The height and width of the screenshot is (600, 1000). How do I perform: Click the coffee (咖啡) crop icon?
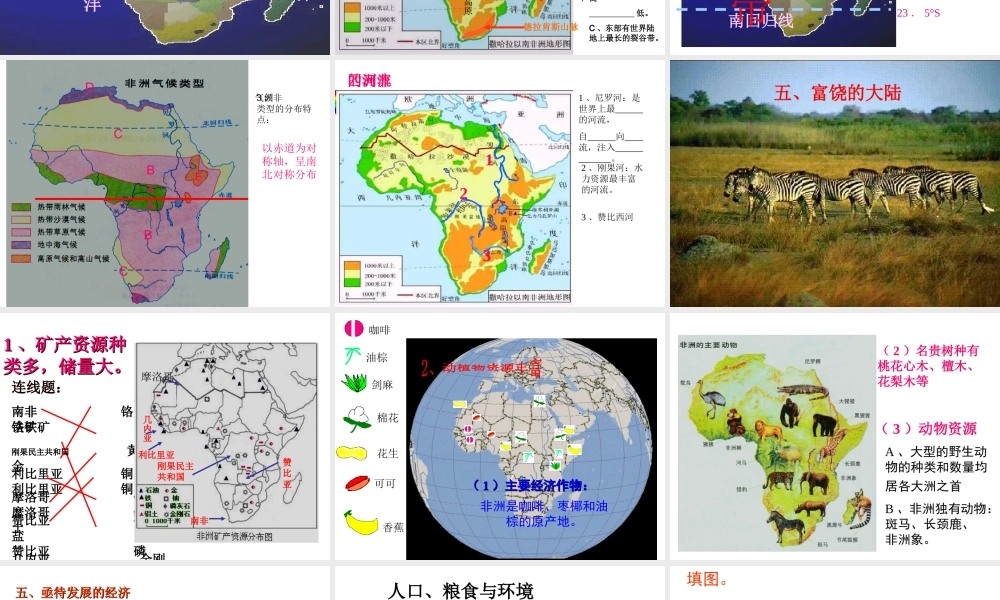354,328
